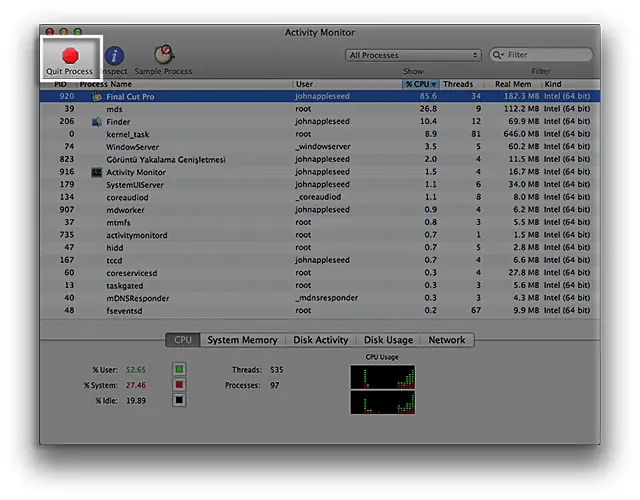Select the mDNSResponder process
The width and height of the screenshot is (640, 500).
(138, 298)
